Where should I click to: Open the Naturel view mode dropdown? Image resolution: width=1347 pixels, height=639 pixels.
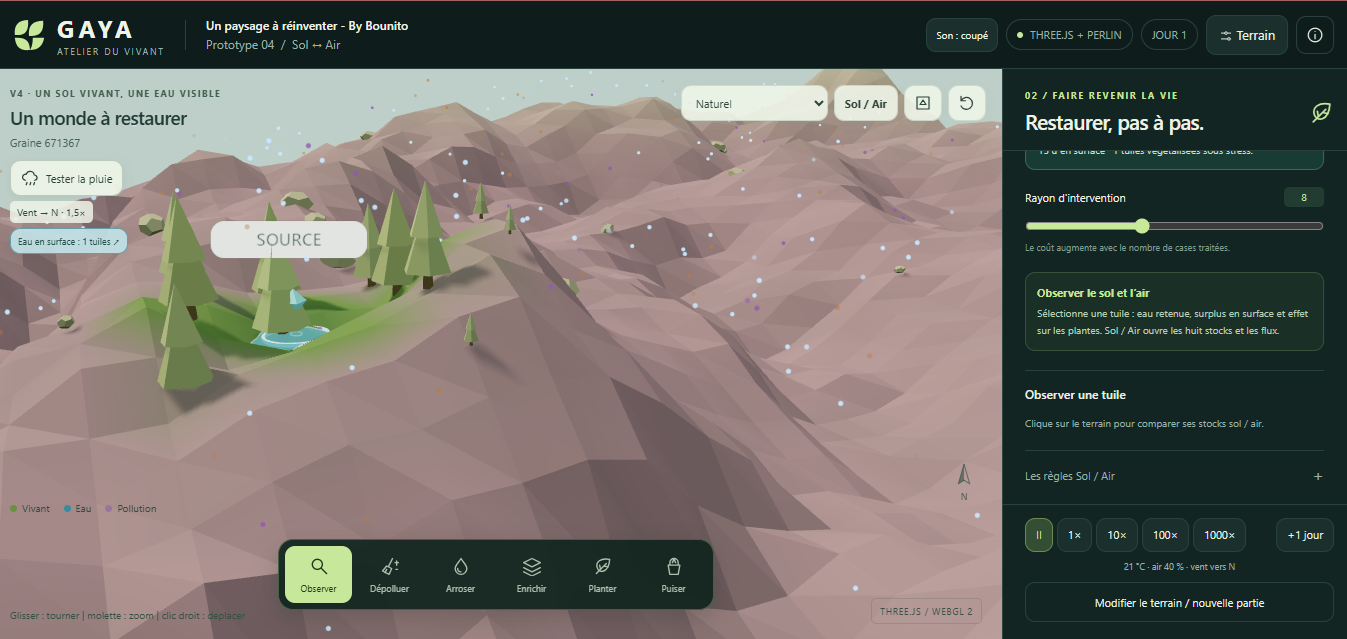pyautogui.click(x=755, y=103)
